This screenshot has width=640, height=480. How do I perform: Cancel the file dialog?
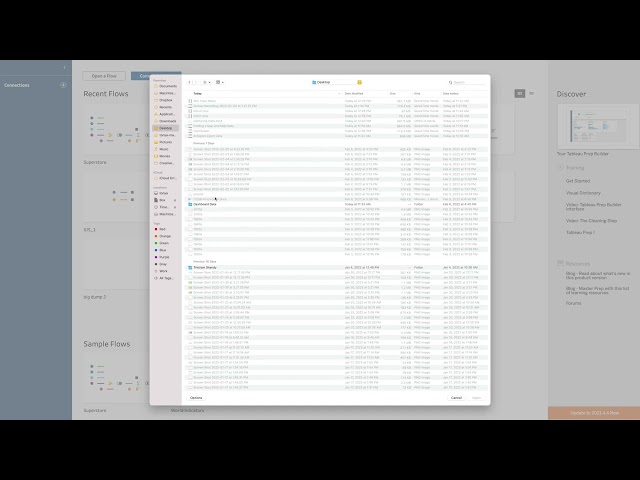pyautogui.click(x=456, y=398)
